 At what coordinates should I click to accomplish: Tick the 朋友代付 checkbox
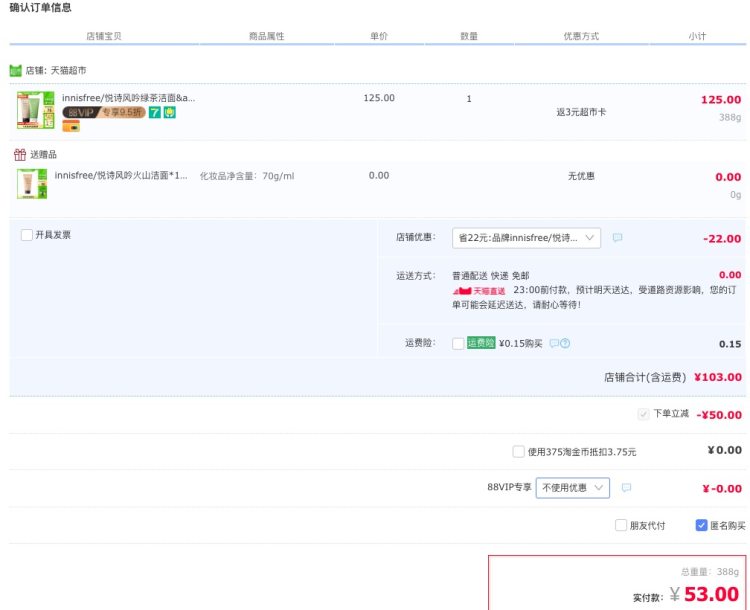(620, 525)
